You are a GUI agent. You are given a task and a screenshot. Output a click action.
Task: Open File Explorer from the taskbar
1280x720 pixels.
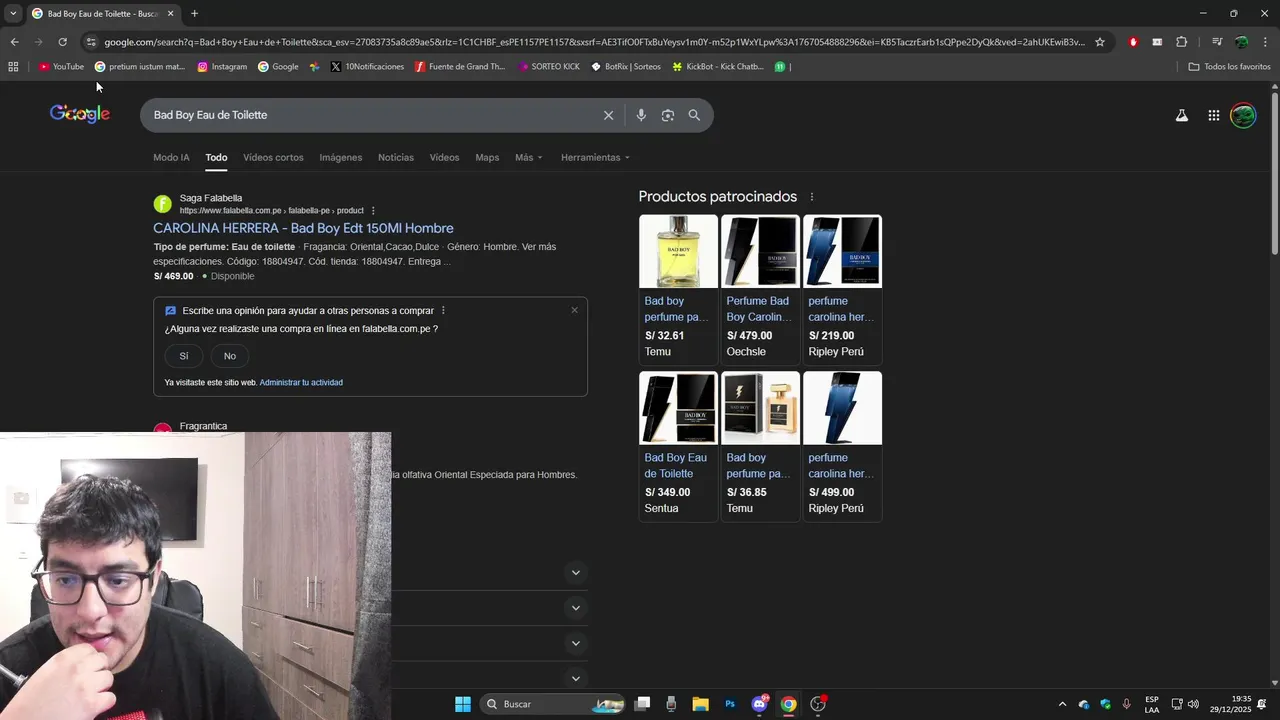700,704
